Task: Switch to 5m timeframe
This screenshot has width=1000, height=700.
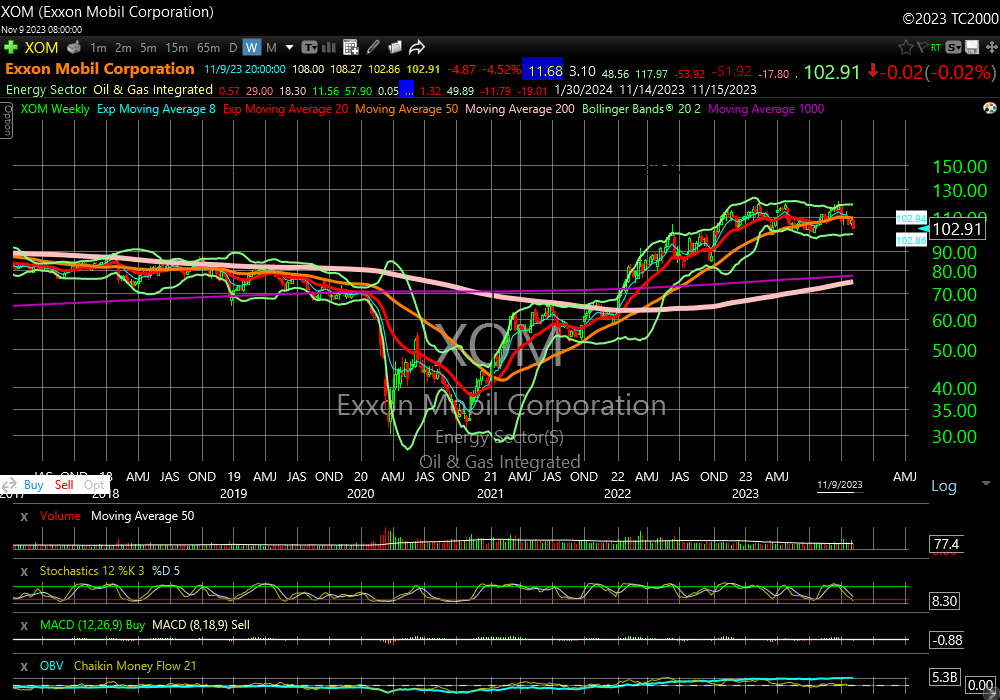Action: click(148, 48)
